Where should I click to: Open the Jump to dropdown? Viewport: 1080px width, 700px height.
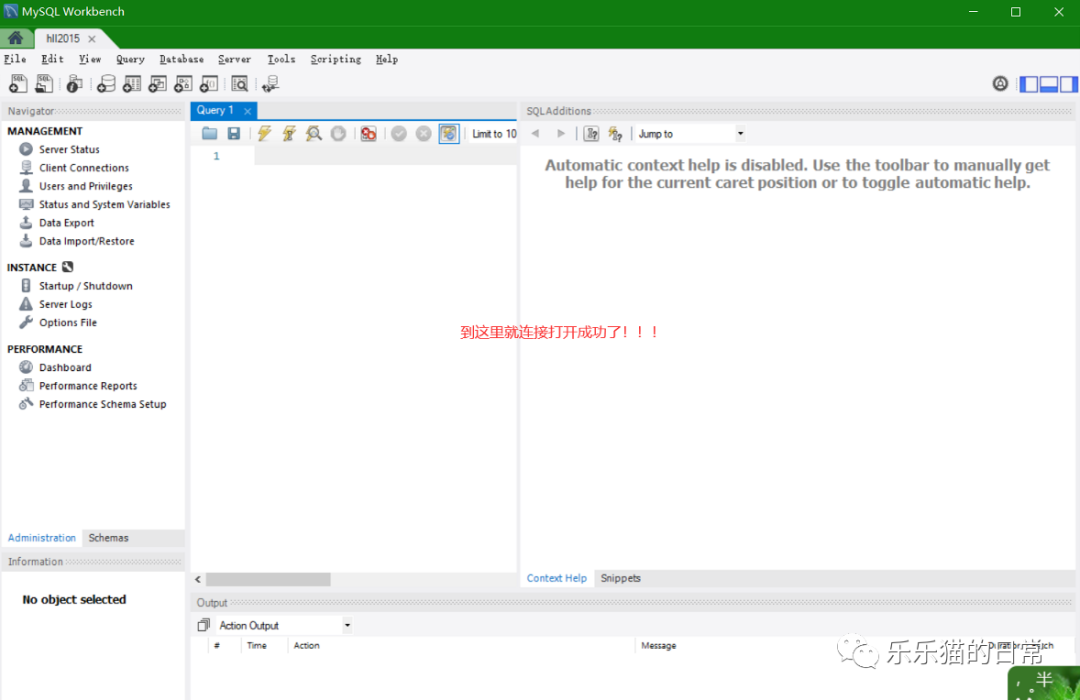coord(690,134)
